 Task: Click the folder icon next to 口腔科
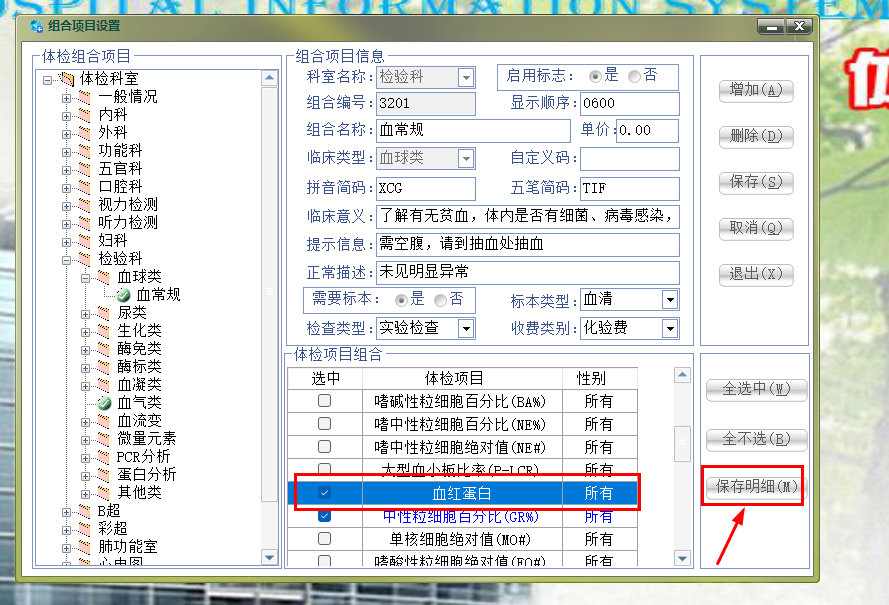[84, 187]
